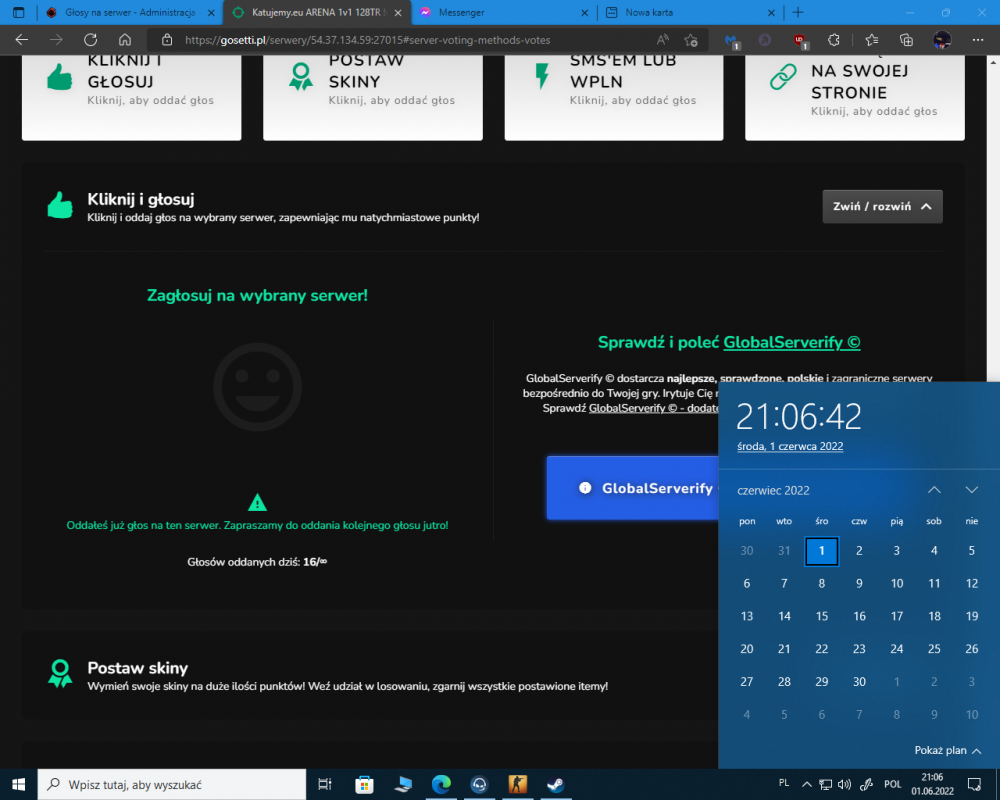Click the date środa, 1 czerwca 2022
The image size is (1000, 800).
(x=790, y=446)
